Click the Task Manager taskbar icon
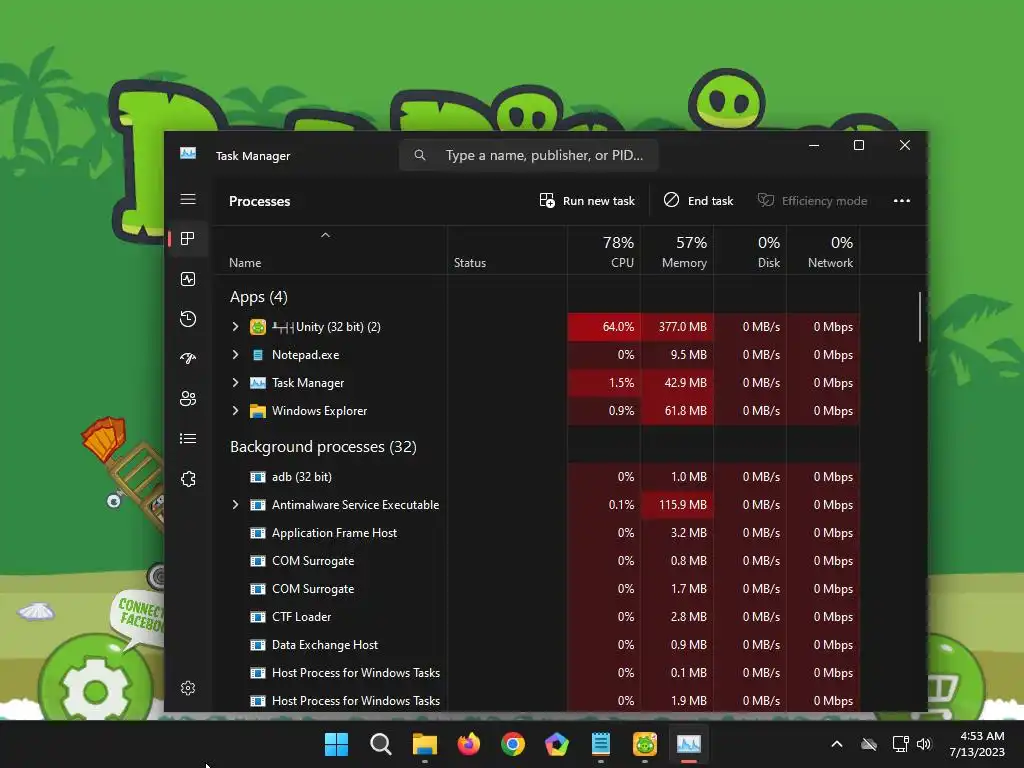The height and width of the screenshot is (768, 1024). 688,744
